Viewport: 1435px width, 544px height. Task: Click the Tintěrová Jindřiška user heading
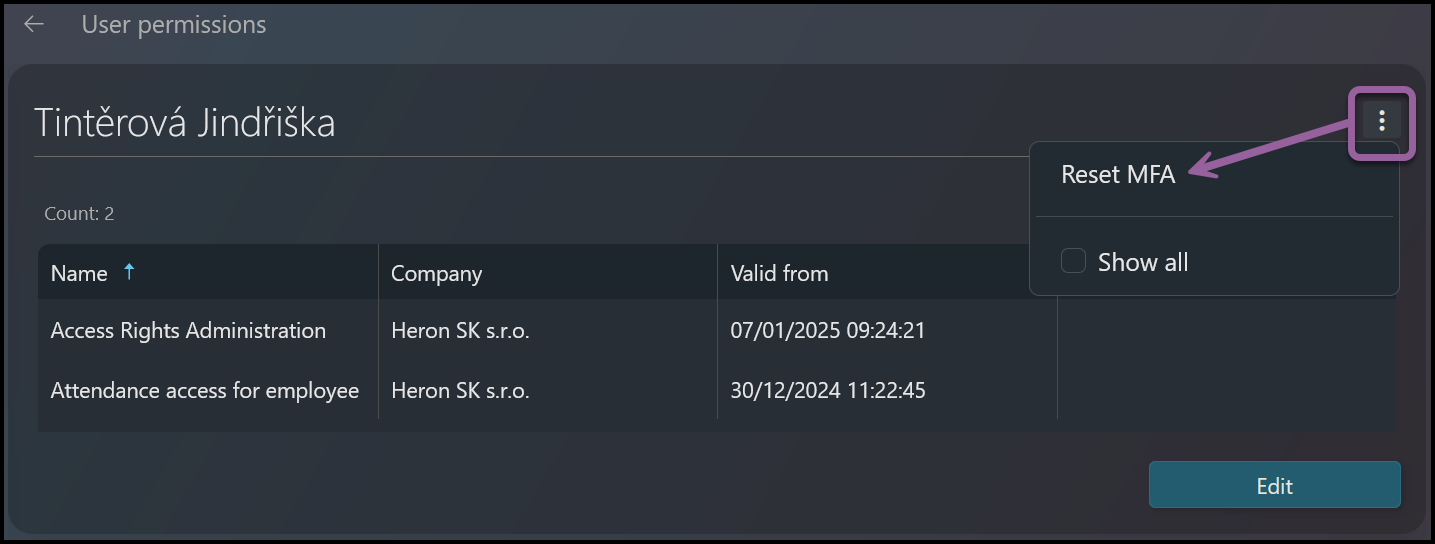[185, 122]
